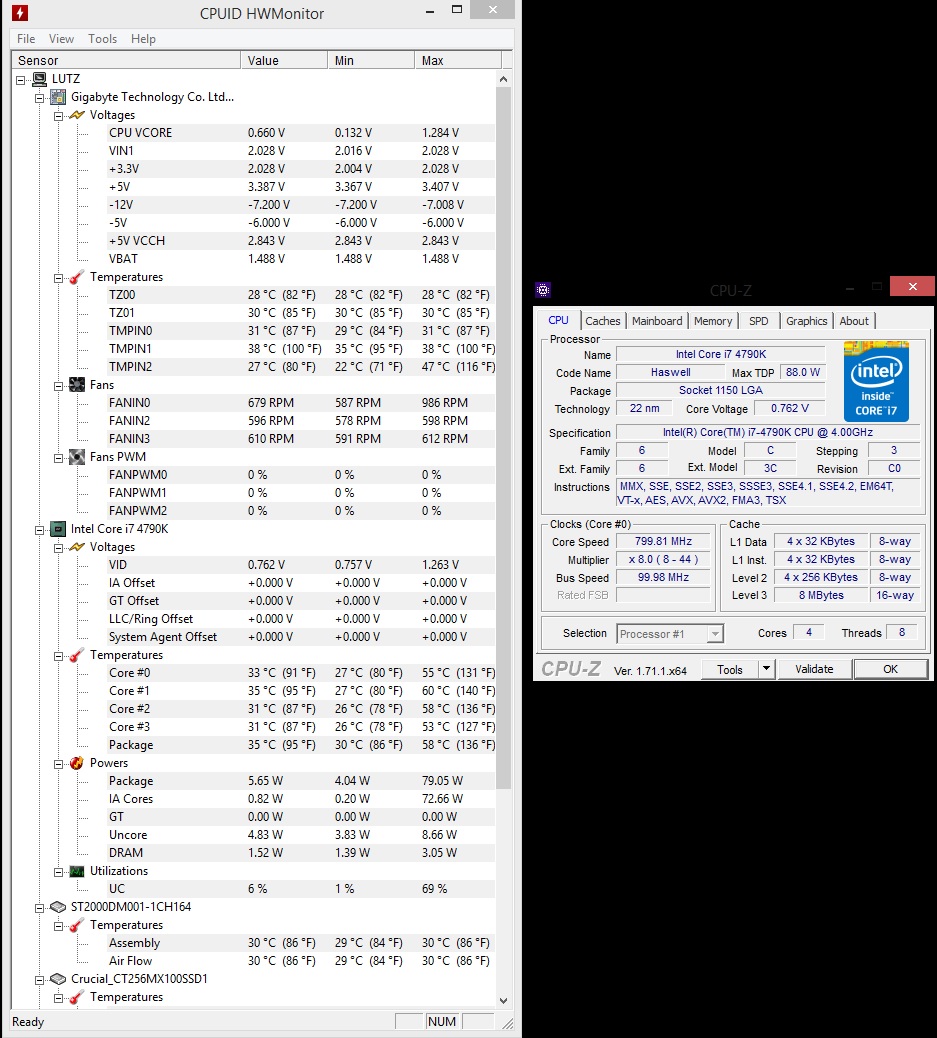Select the CPU tab in CPU-Z
The width and height of the screenshot is (937, 1038).
pyautogui.click(x=558, y=320)
